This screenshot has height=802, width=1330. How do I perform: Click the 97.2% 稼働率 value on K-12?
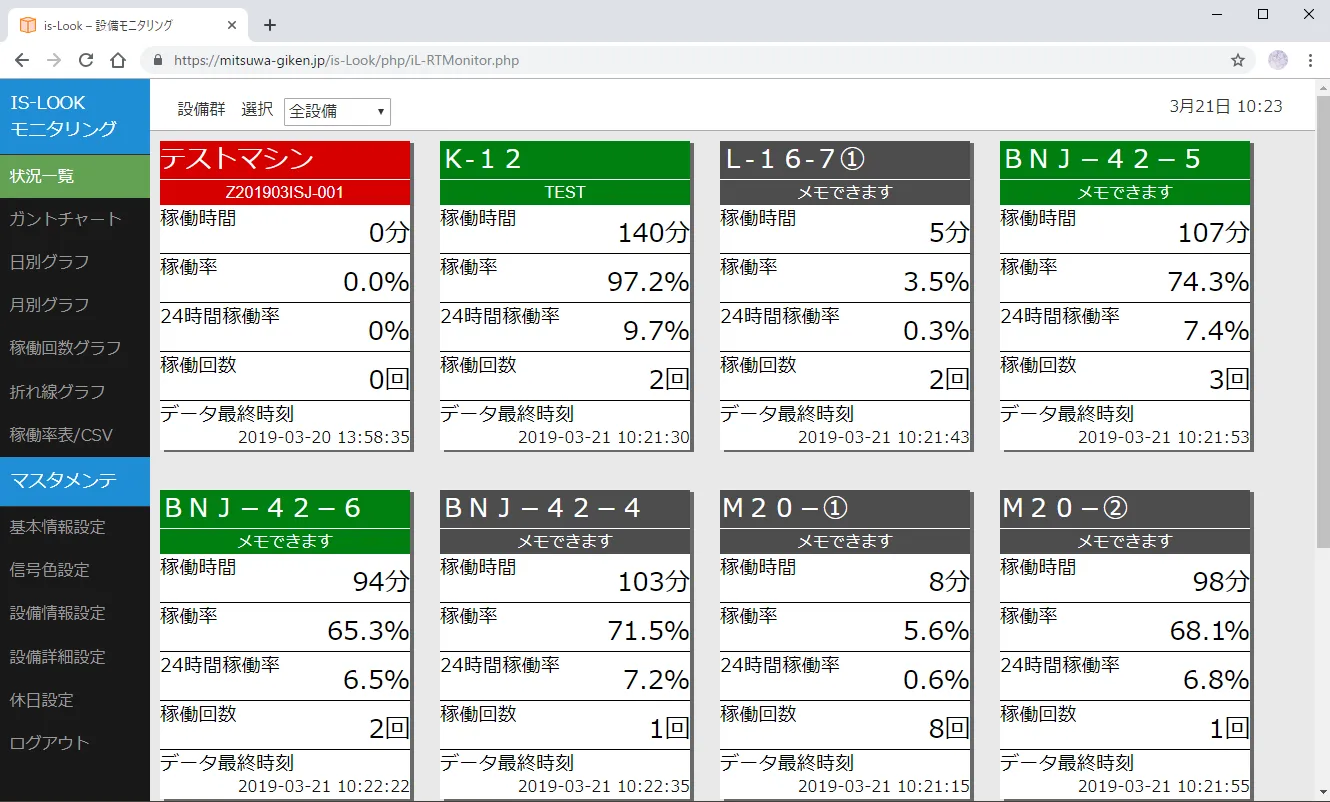pyautogui.click(x=648, y=282)
